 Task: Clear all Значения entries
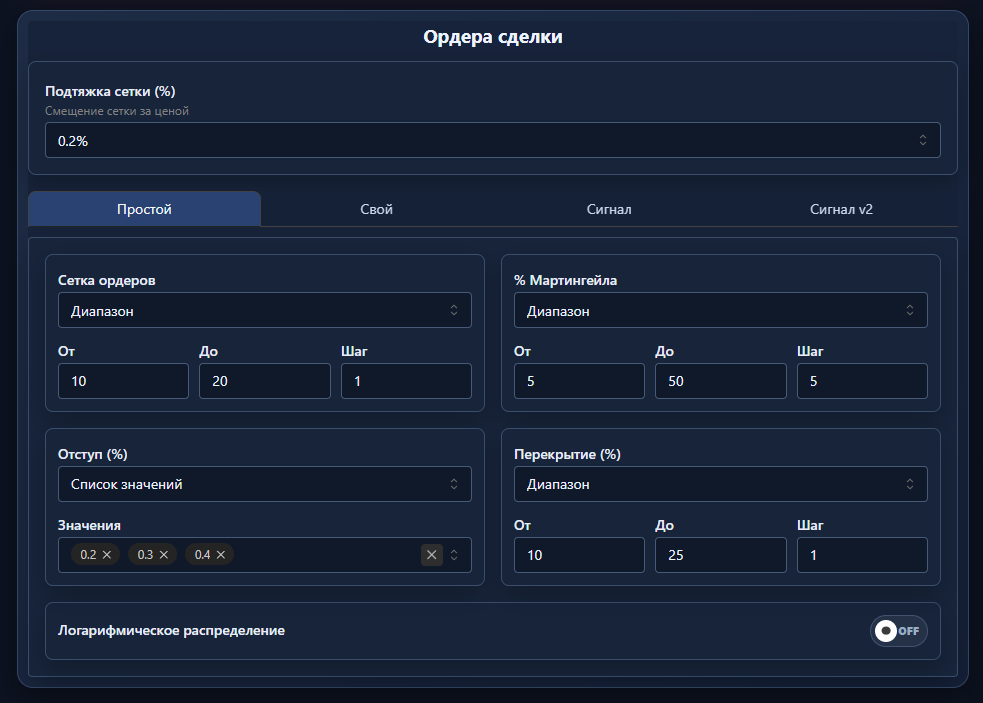coord(431,555)
